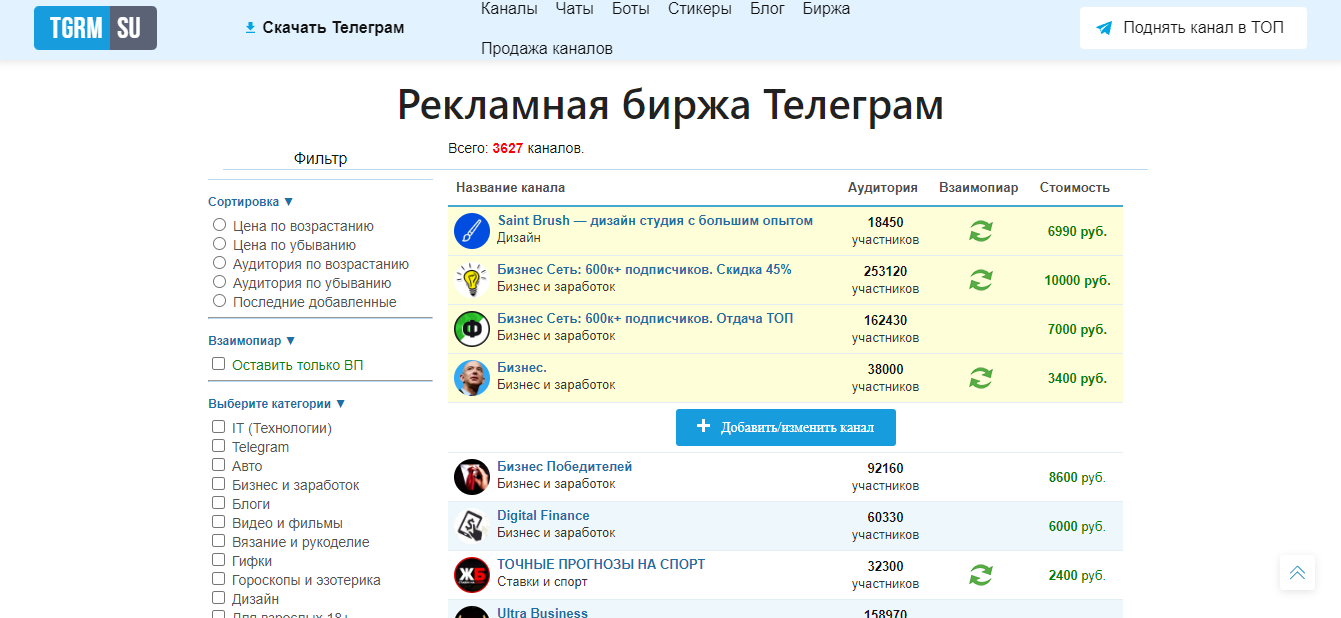Click the Аудитория column header

pyautogui.click(x=883, y=187)
